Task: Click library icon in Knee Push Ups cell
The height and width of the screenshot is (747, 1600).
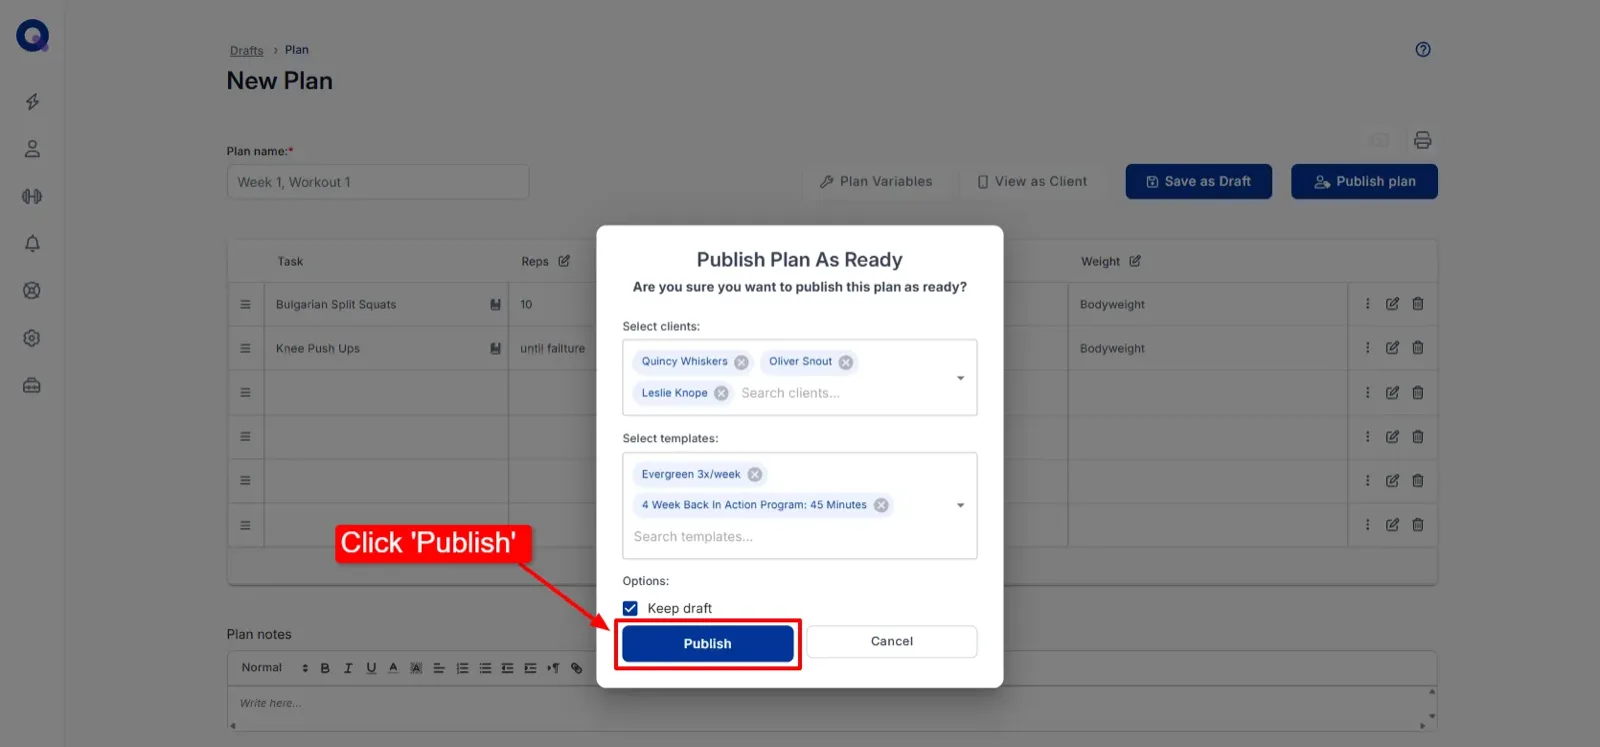Action: tap(495, 348)
